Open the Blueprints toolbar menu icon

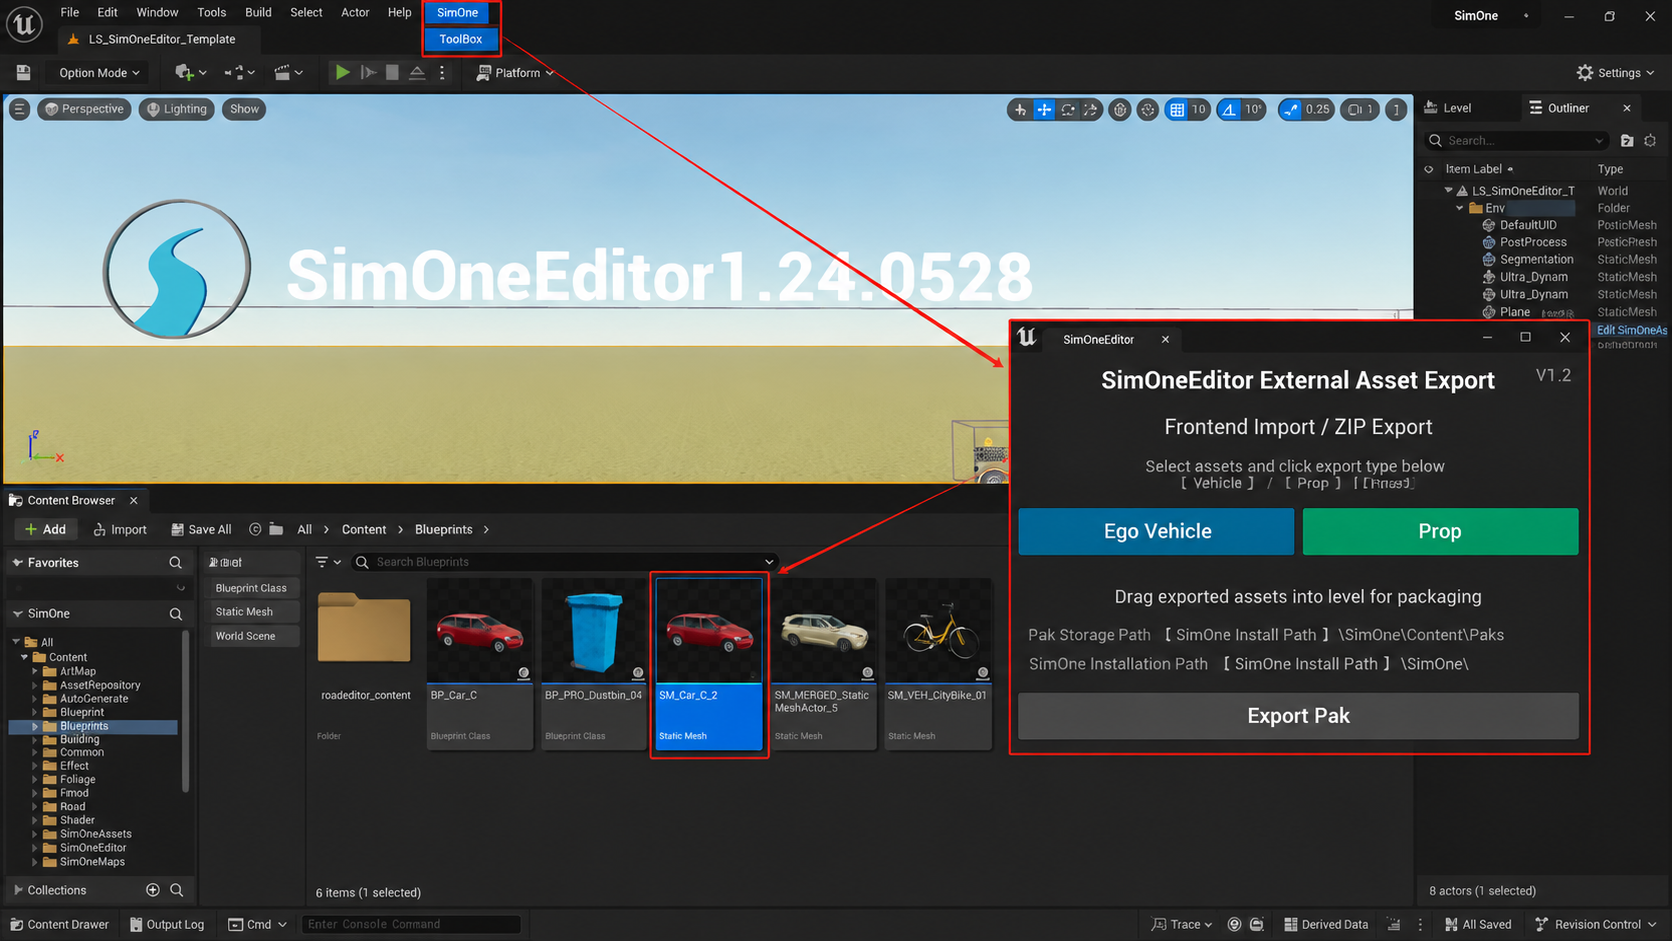point(239,72)
